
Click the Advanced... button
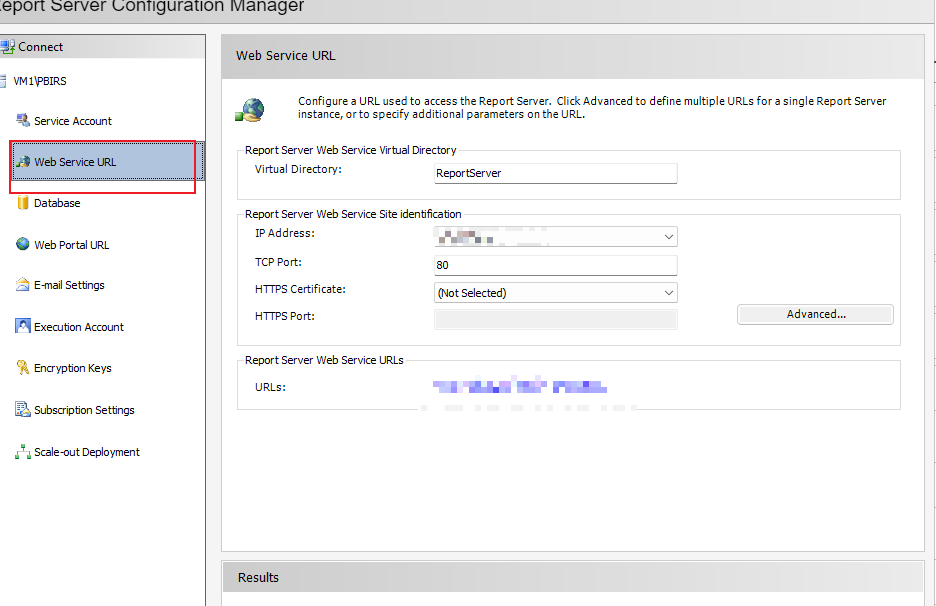click(x=815, y=314)
